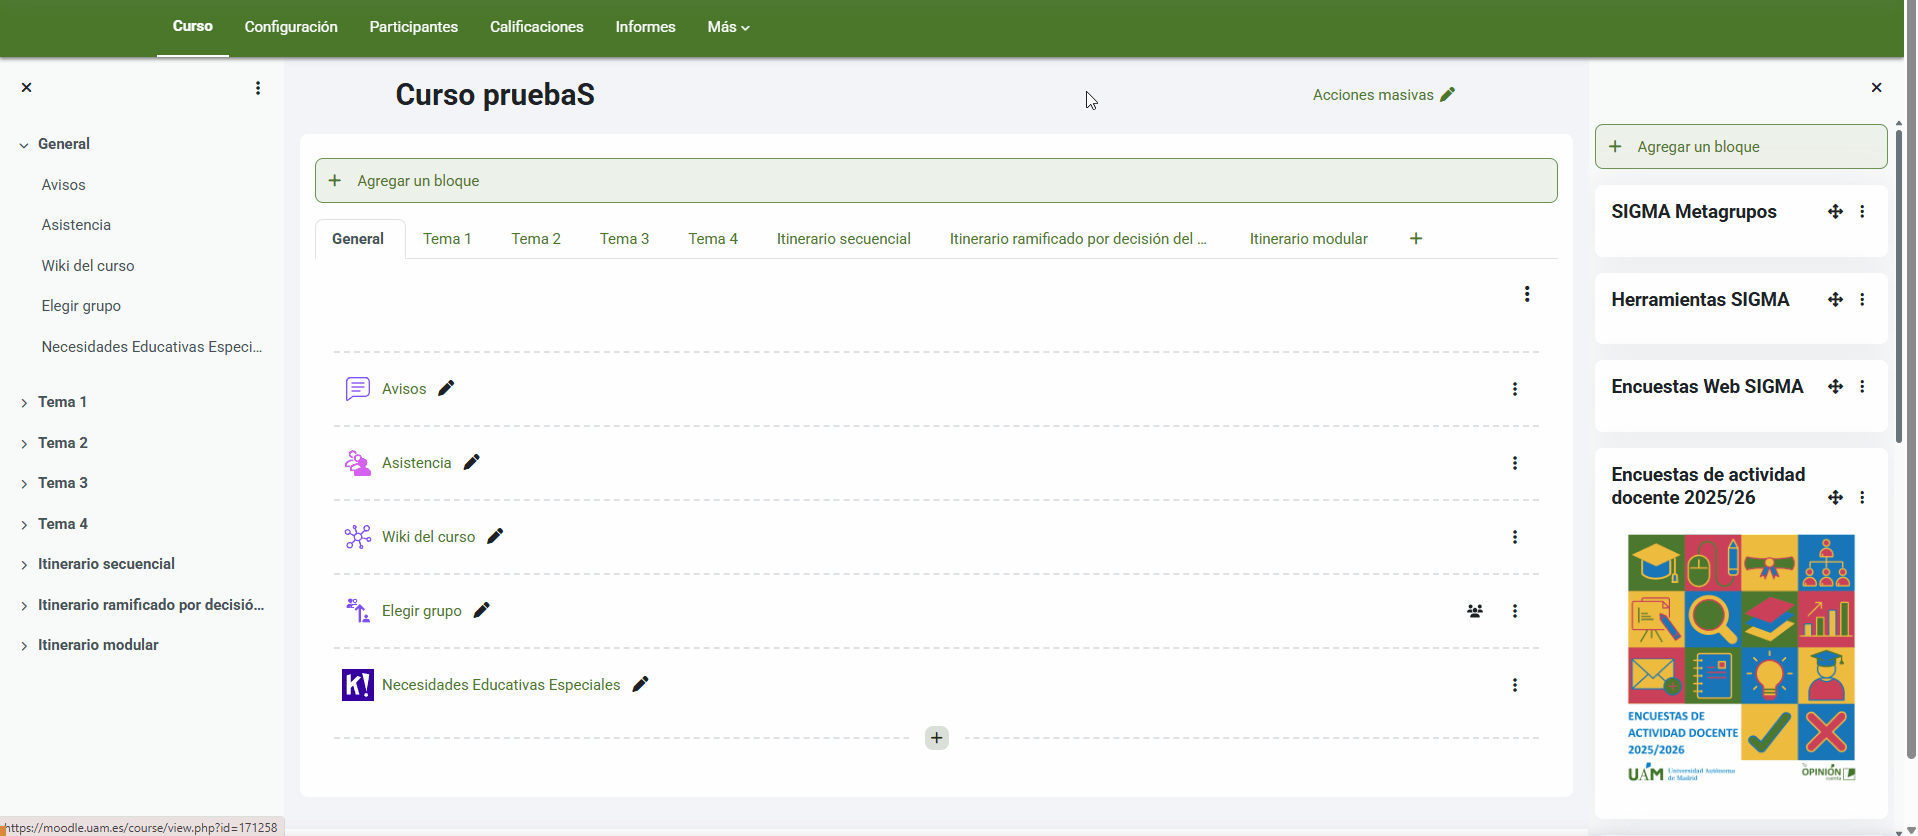Open the Más dropdown menu

727,27
